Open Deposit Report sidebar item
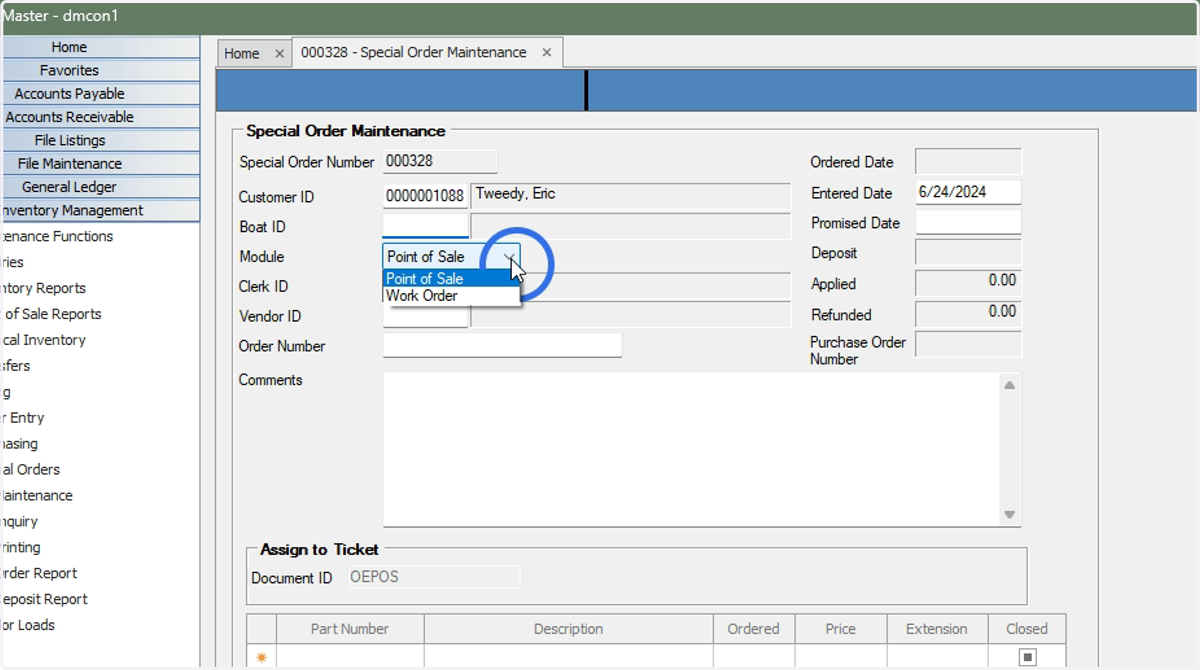Image resolution: width=1200 pixels, height=670 pixels. tap(44, 600)
